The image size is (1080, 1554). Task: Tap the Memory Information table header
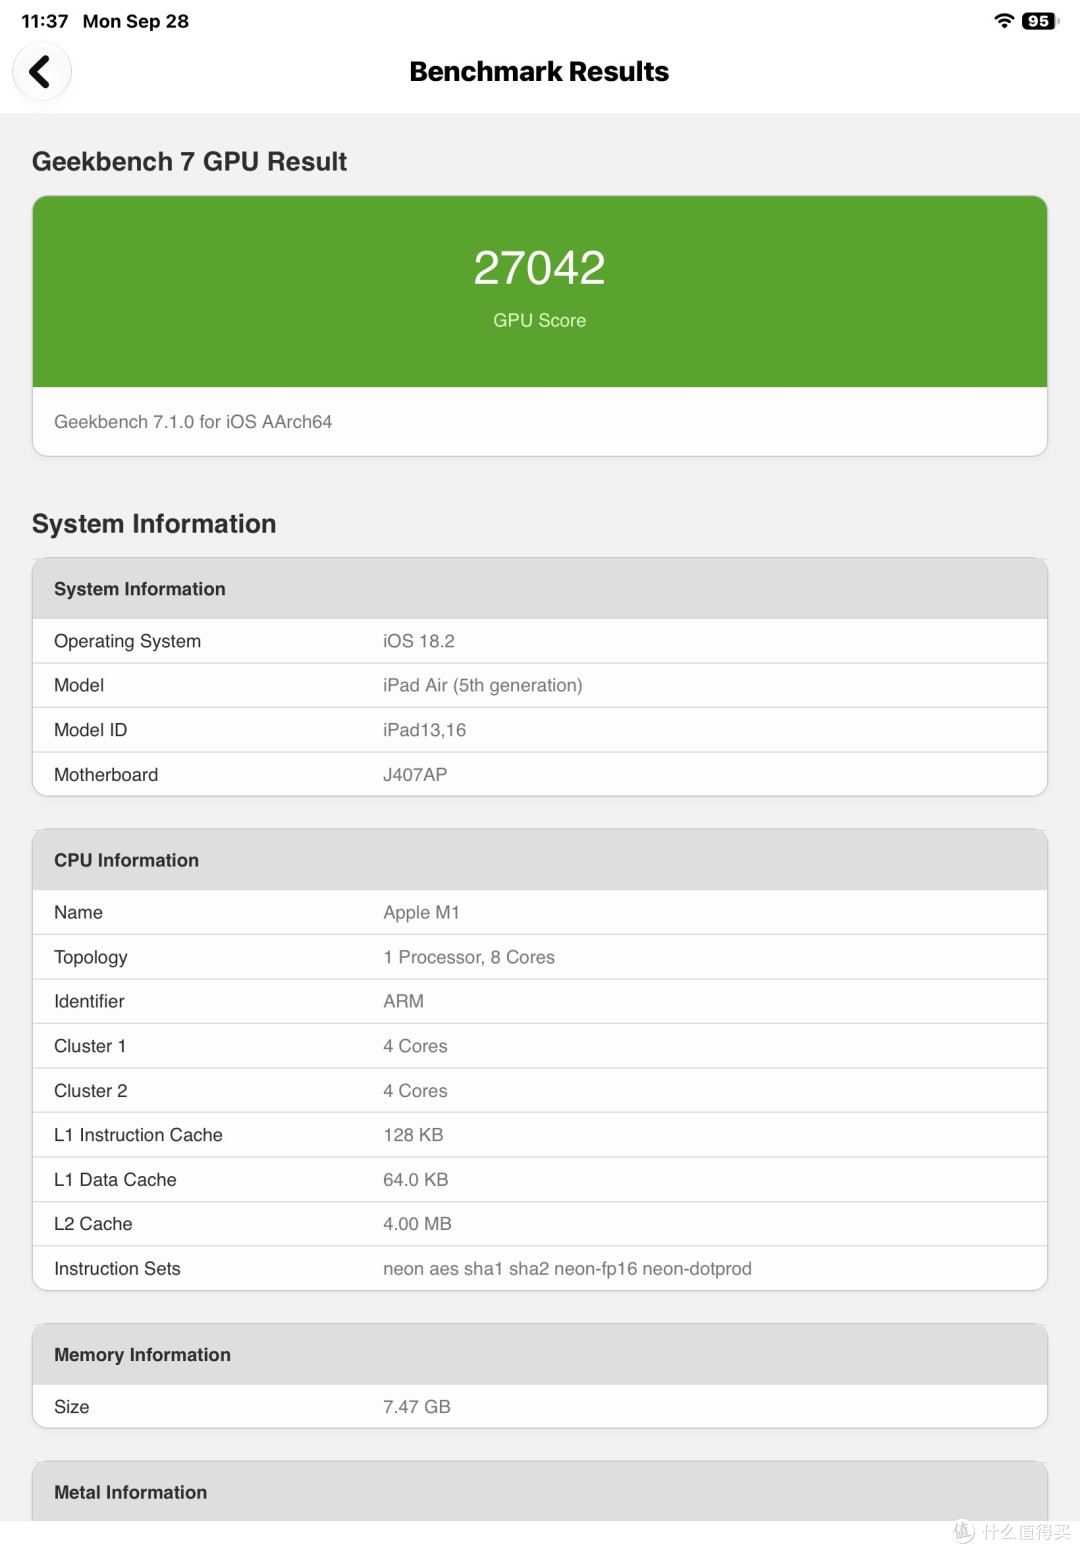click(540, 1355)
